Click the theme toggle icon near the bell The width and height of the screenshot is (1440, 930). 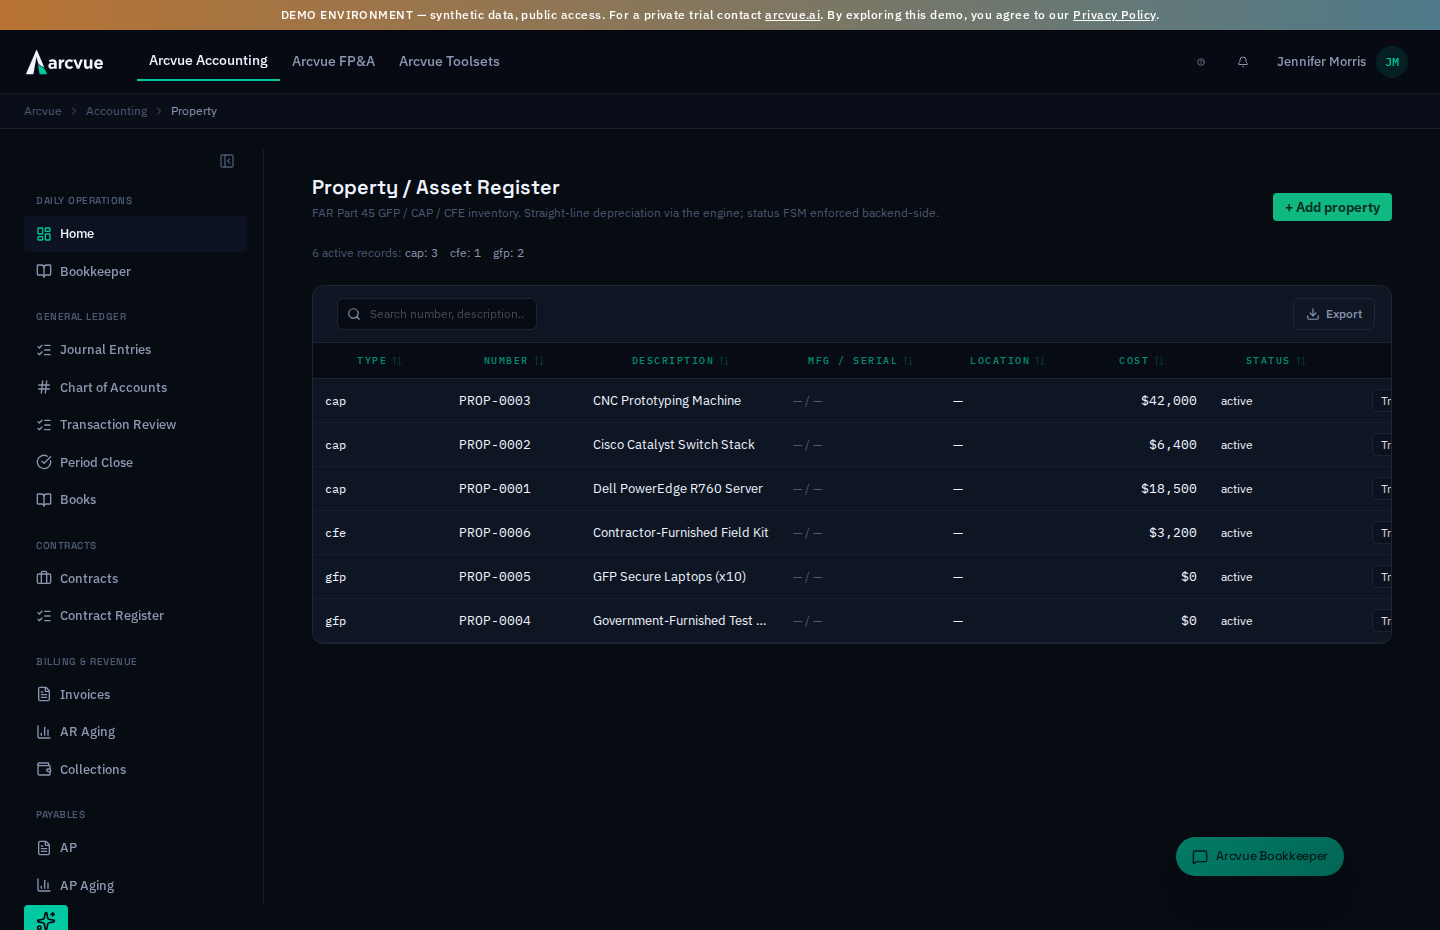point(1201,62)
